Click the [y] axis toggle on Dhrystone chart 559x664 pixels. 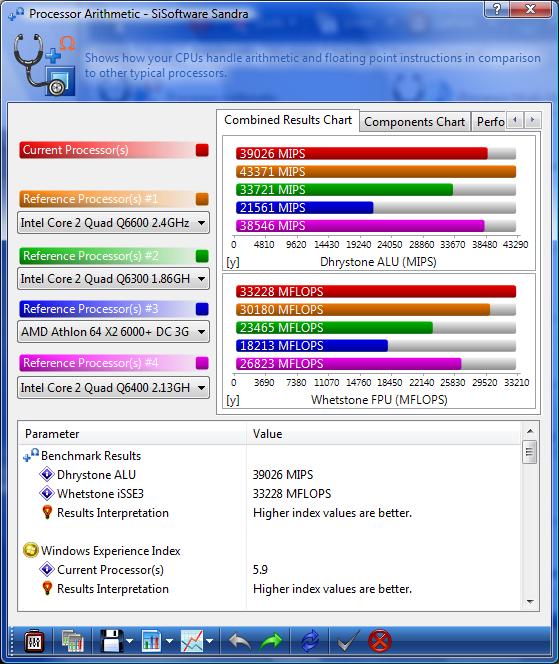pos(233,262)
